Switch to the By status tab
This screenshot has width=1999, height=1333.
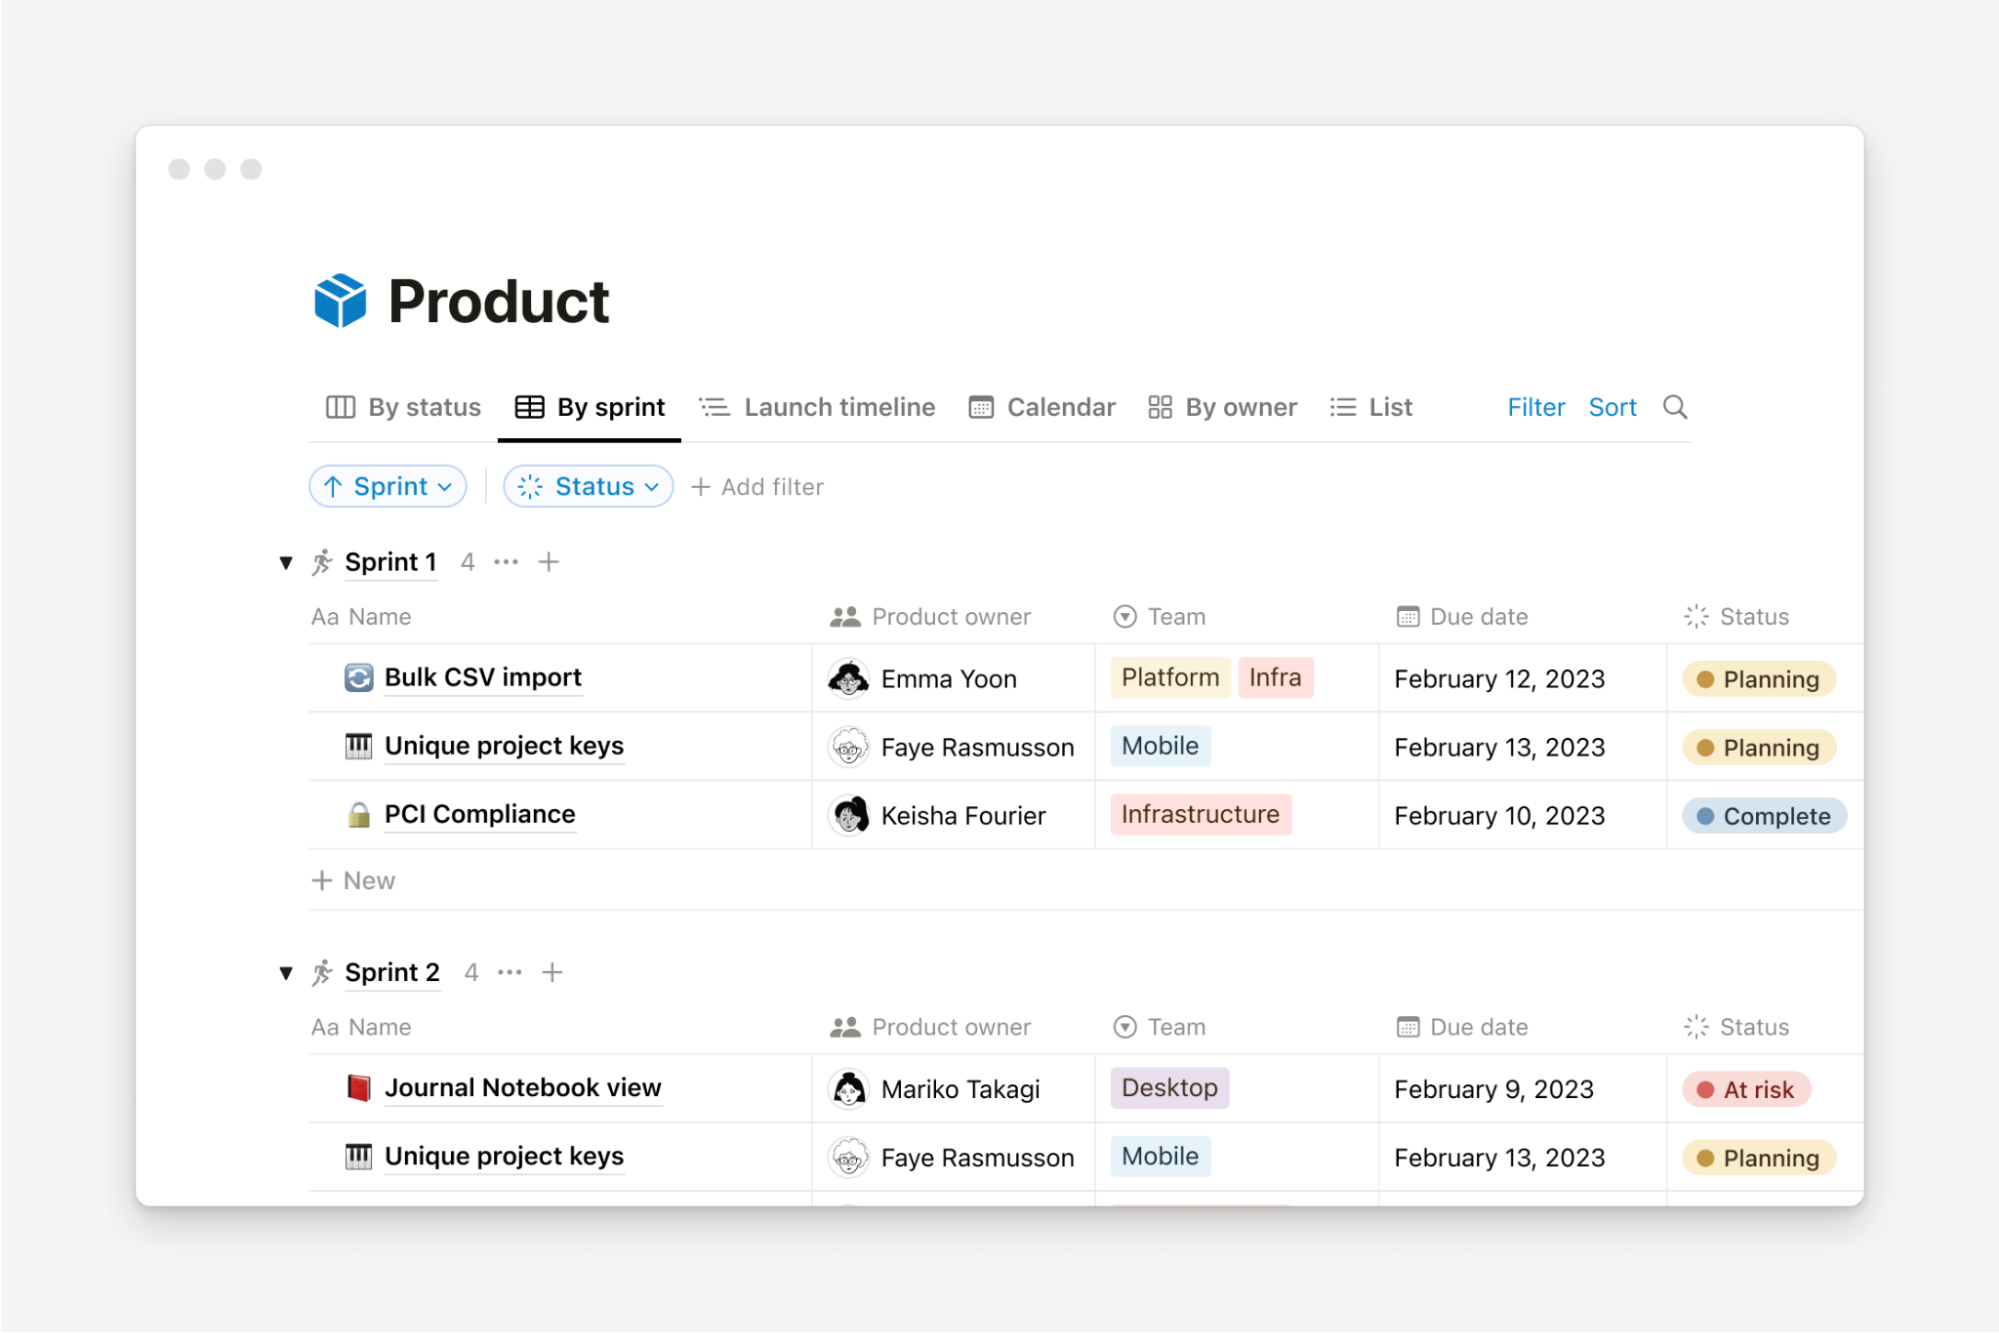click(x=404, y=407)
